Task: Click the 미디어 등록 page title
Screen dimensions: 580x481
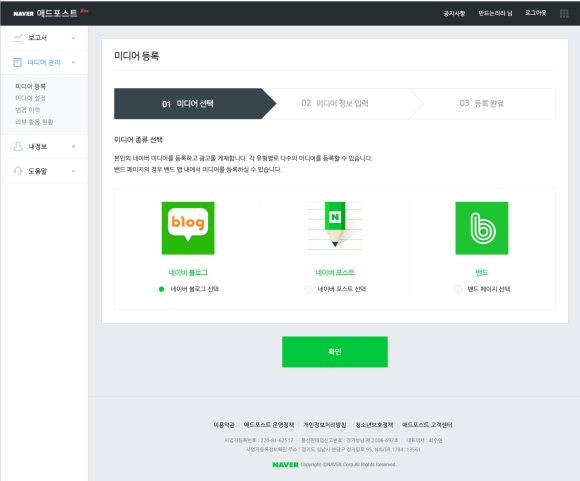Action: (136, 56)
